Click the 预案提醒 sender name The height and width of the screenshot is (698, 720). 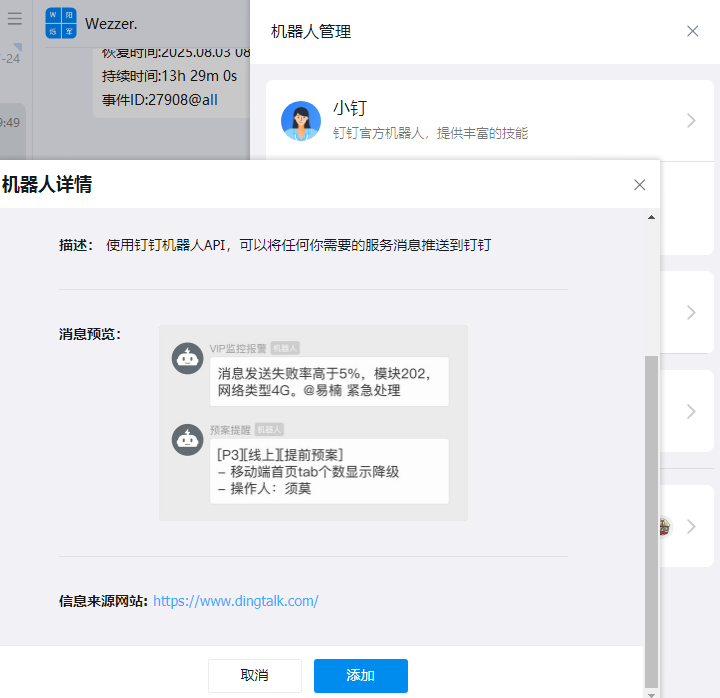tap(230, 430)
